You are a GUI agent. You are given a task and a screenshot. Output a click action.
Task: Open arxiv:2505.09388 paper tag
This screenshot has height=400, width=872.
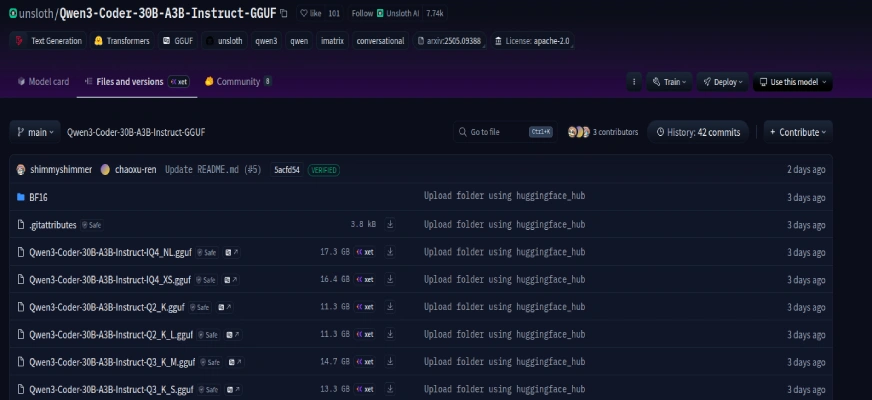click(449, 41)
